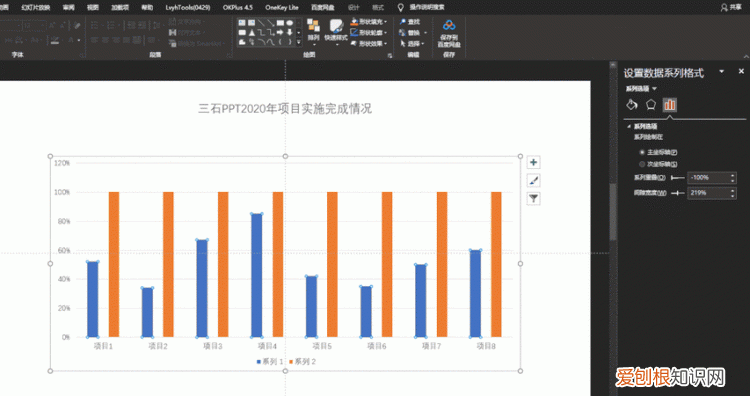750x396 pixels.
Task: Click the orange bar for 项目1
Action: coord(114,264)
